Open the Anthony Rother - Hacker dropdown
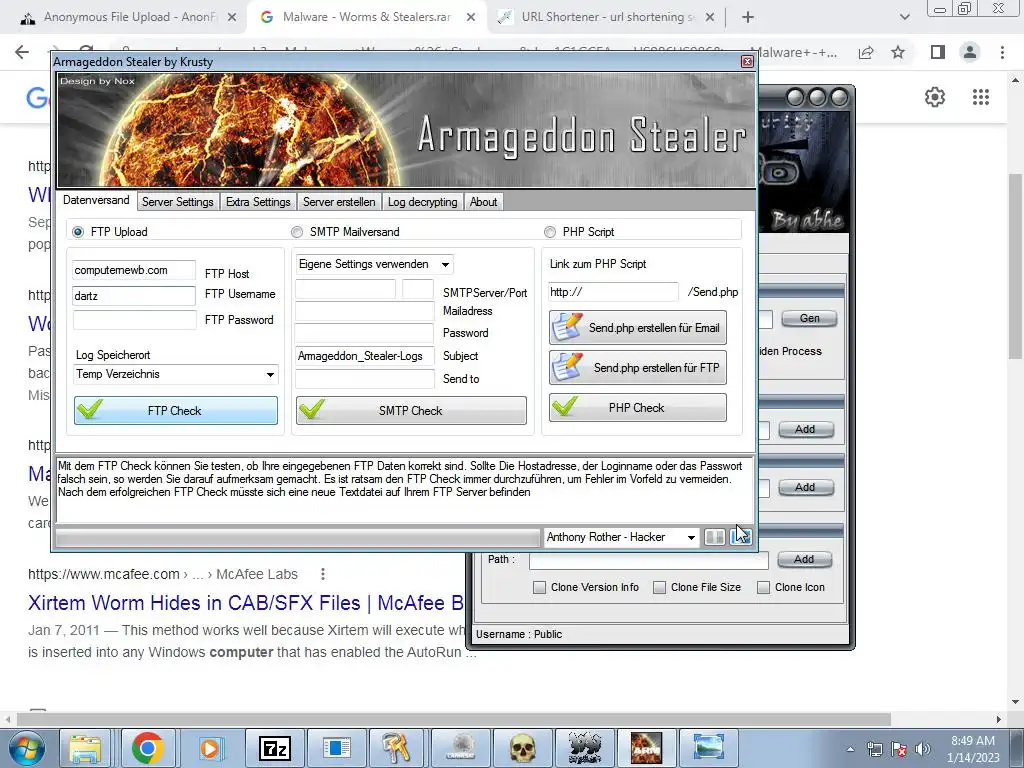 621,537
